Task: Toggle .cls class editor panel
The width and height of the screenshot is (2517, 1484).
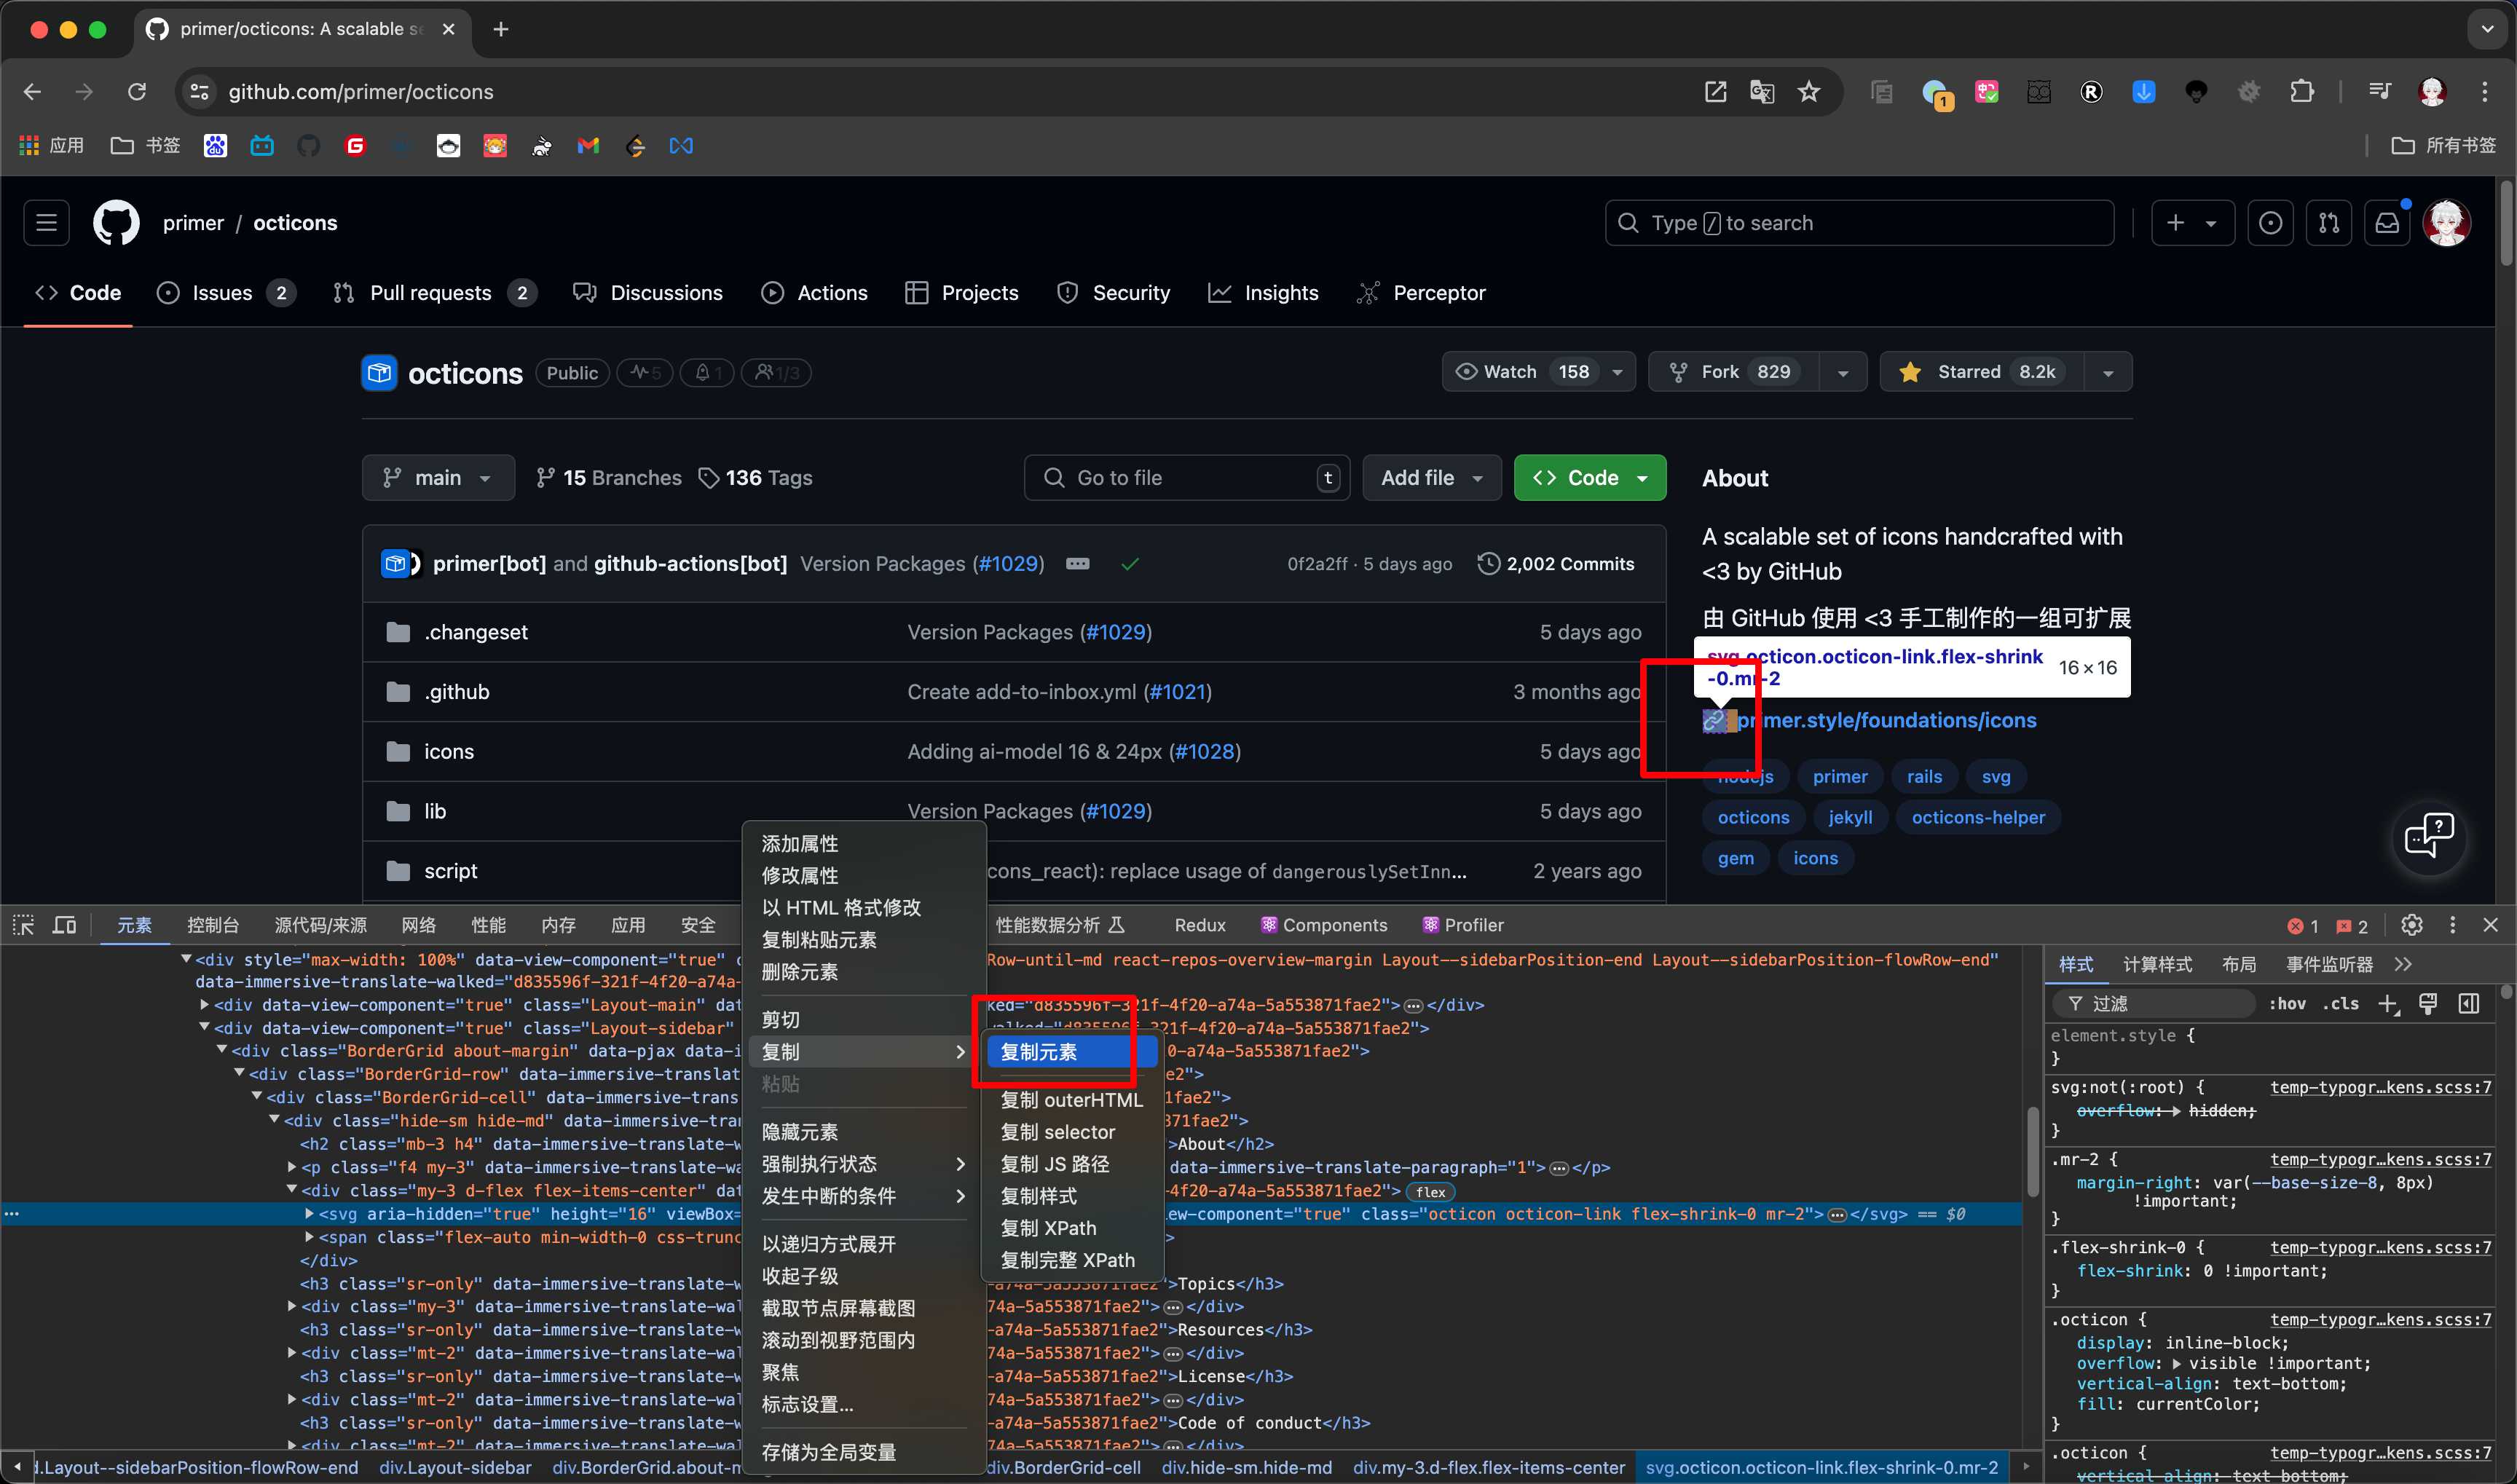Action: 2340,1003
